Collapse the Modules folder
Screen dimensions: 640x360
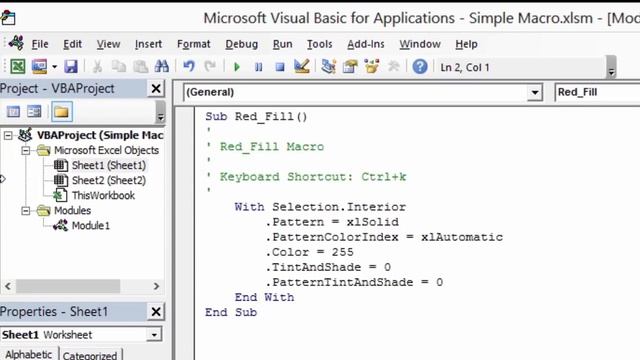(26, 211)
